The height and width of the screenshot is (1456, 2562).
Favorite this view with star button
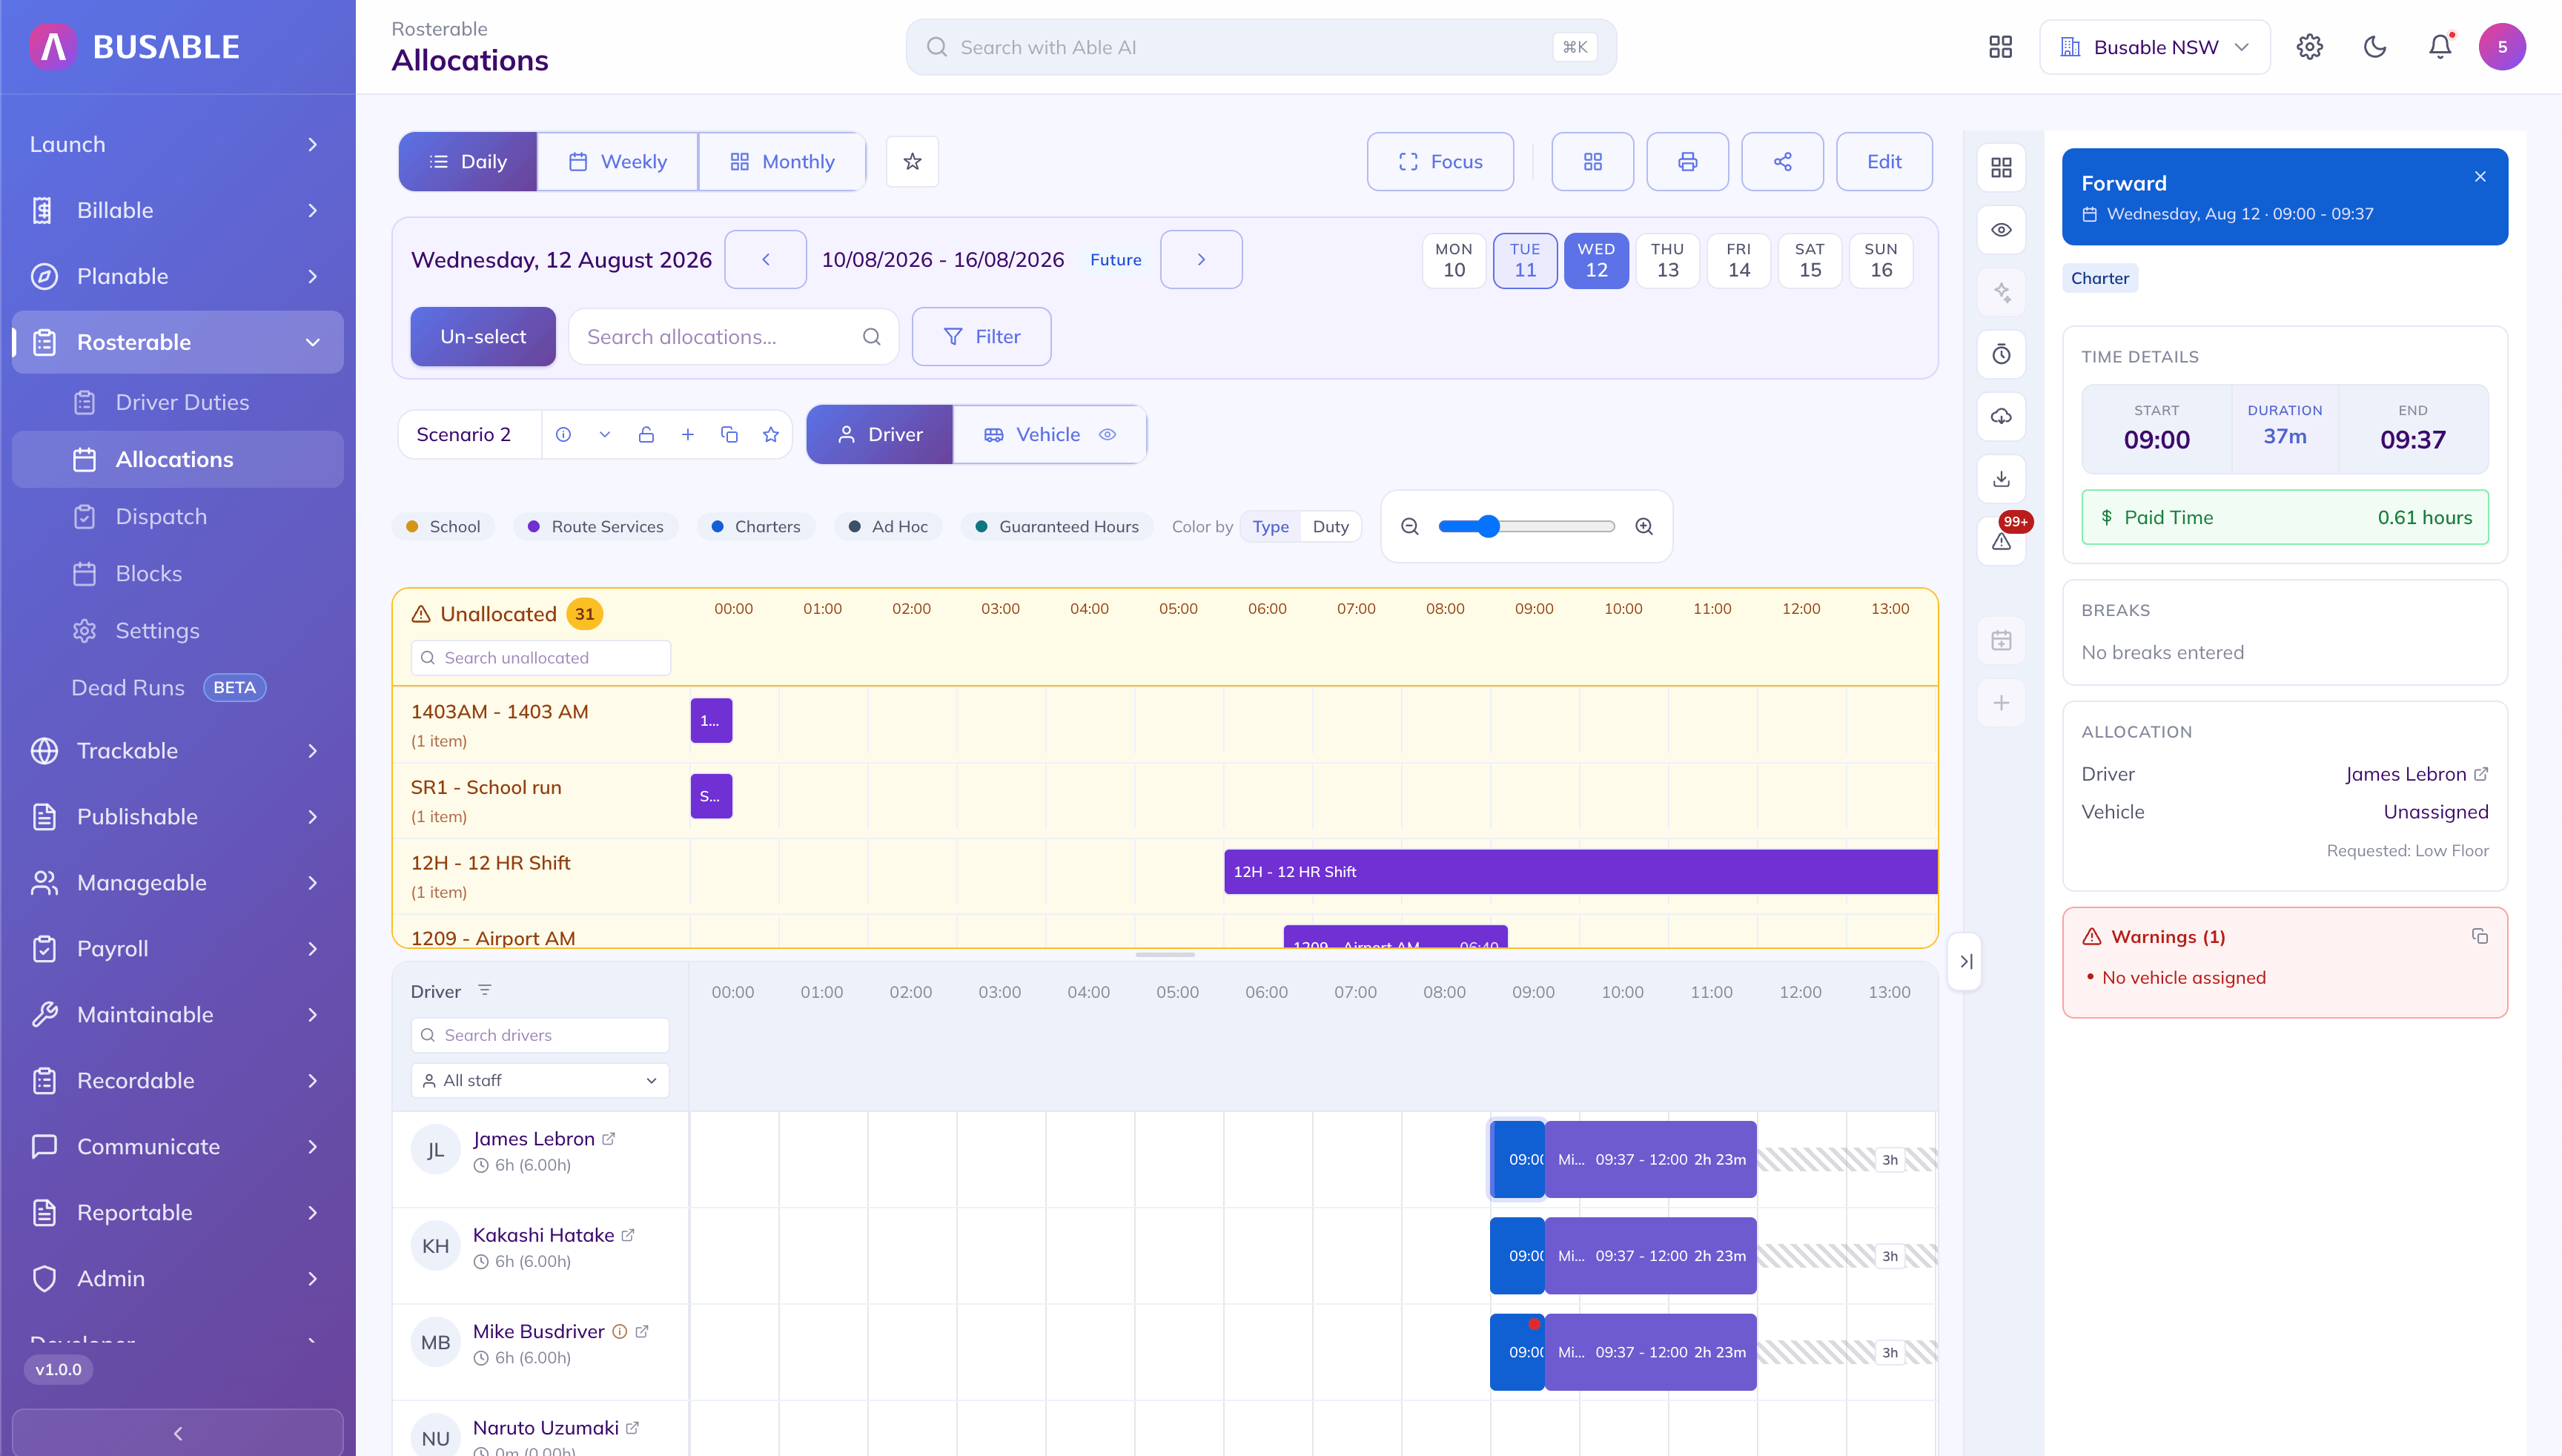[912, 161]
